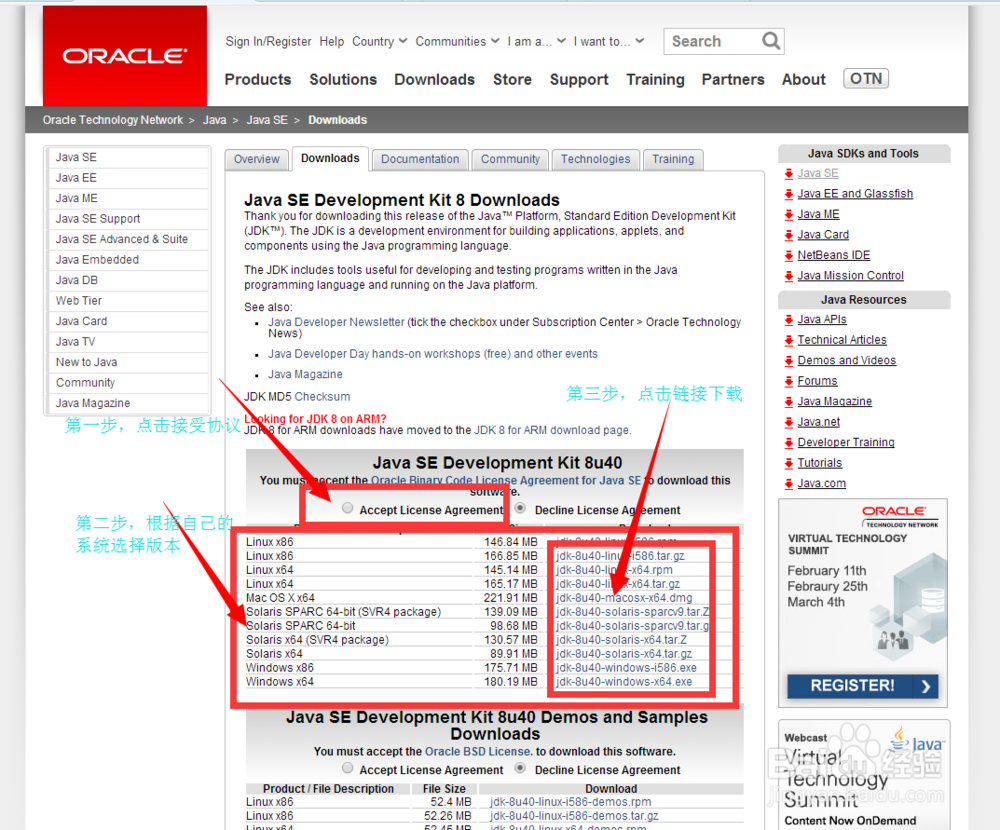Image resolution: width=1000 pixels, height=830 pixels.
Task: Click the red arrow icon beside Java.com
Action: click(x=789, y=484)
